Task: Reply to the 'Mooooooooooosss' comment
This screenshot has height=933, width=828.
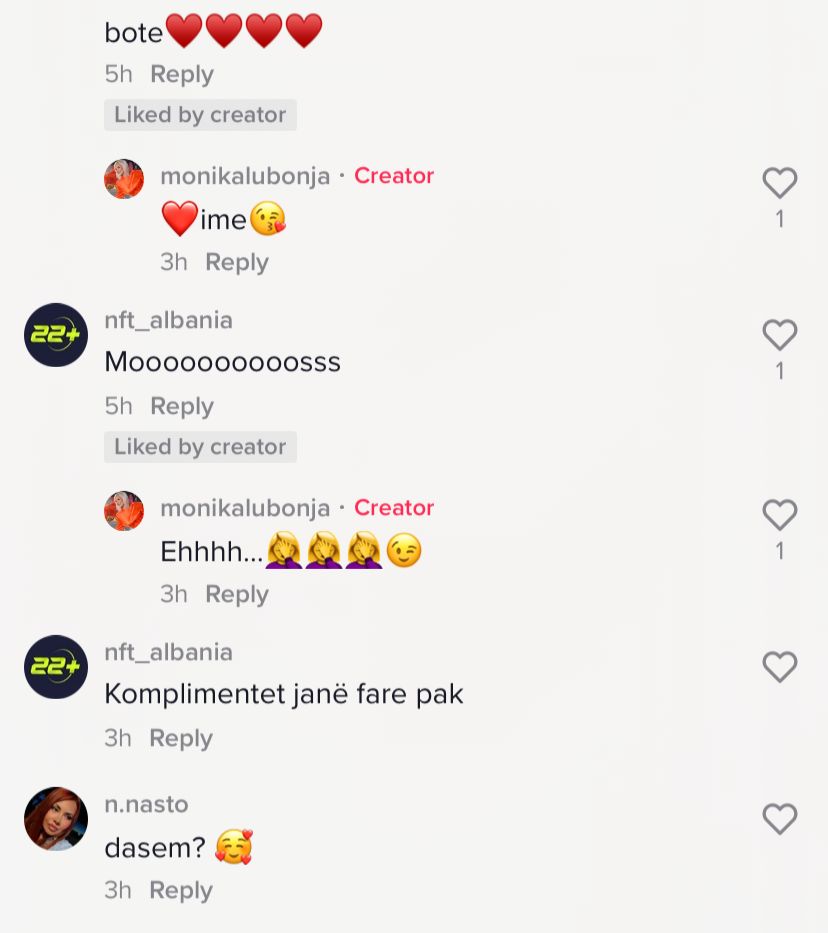Action: pyautogui.click(x=182, y=406)
